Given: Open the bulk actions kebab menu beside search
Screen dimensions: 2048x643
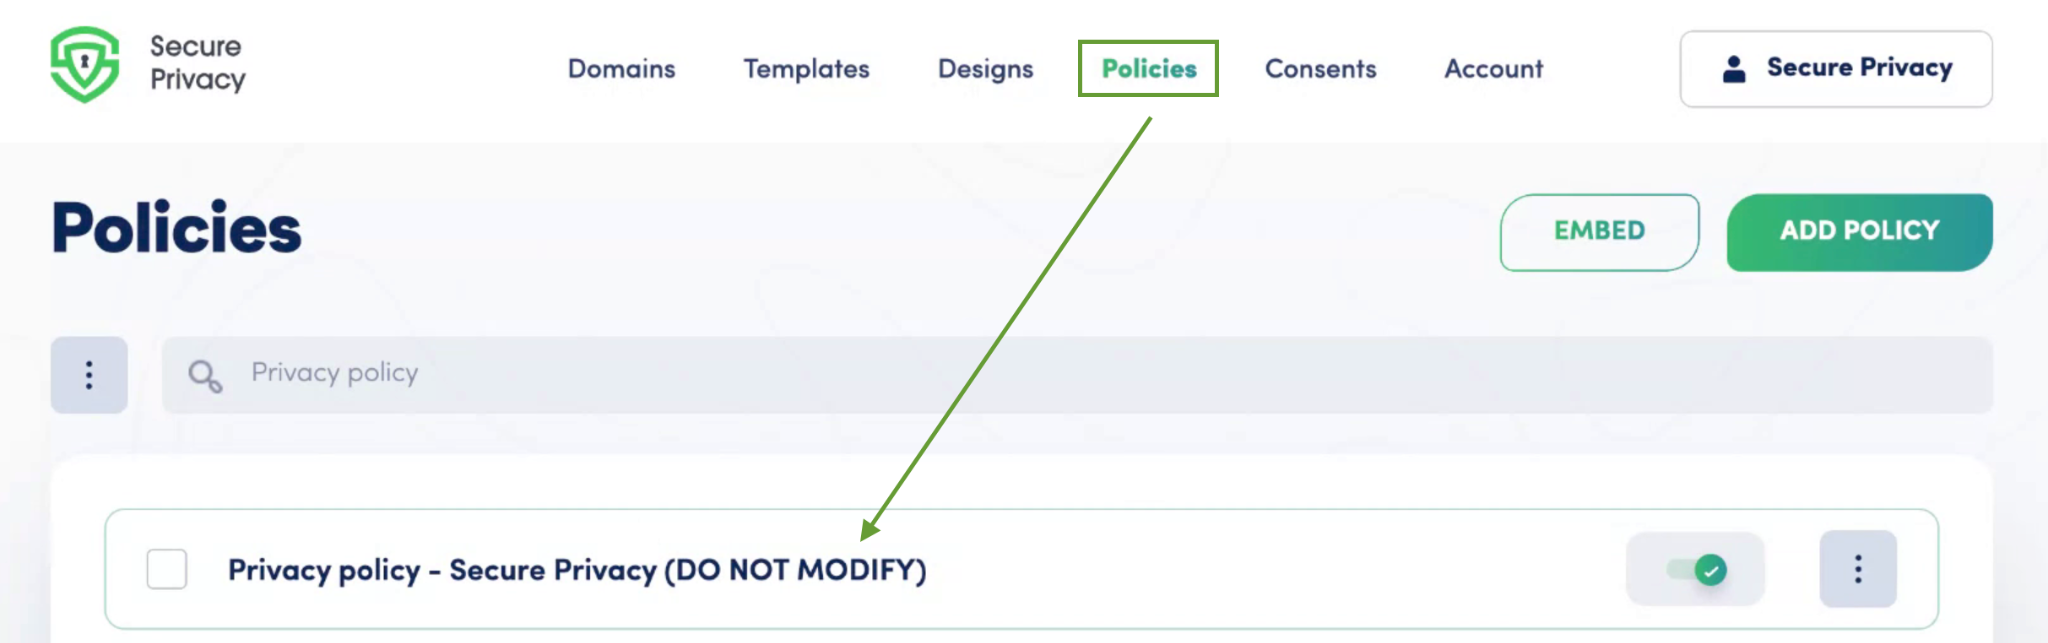Looking at the screenshot, I should (x=88, y=374).
